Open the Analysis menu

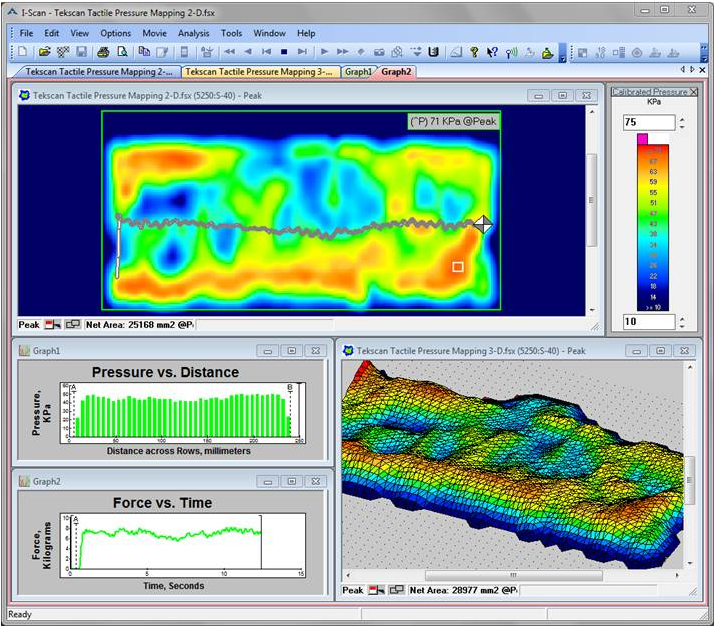(193, 33)
